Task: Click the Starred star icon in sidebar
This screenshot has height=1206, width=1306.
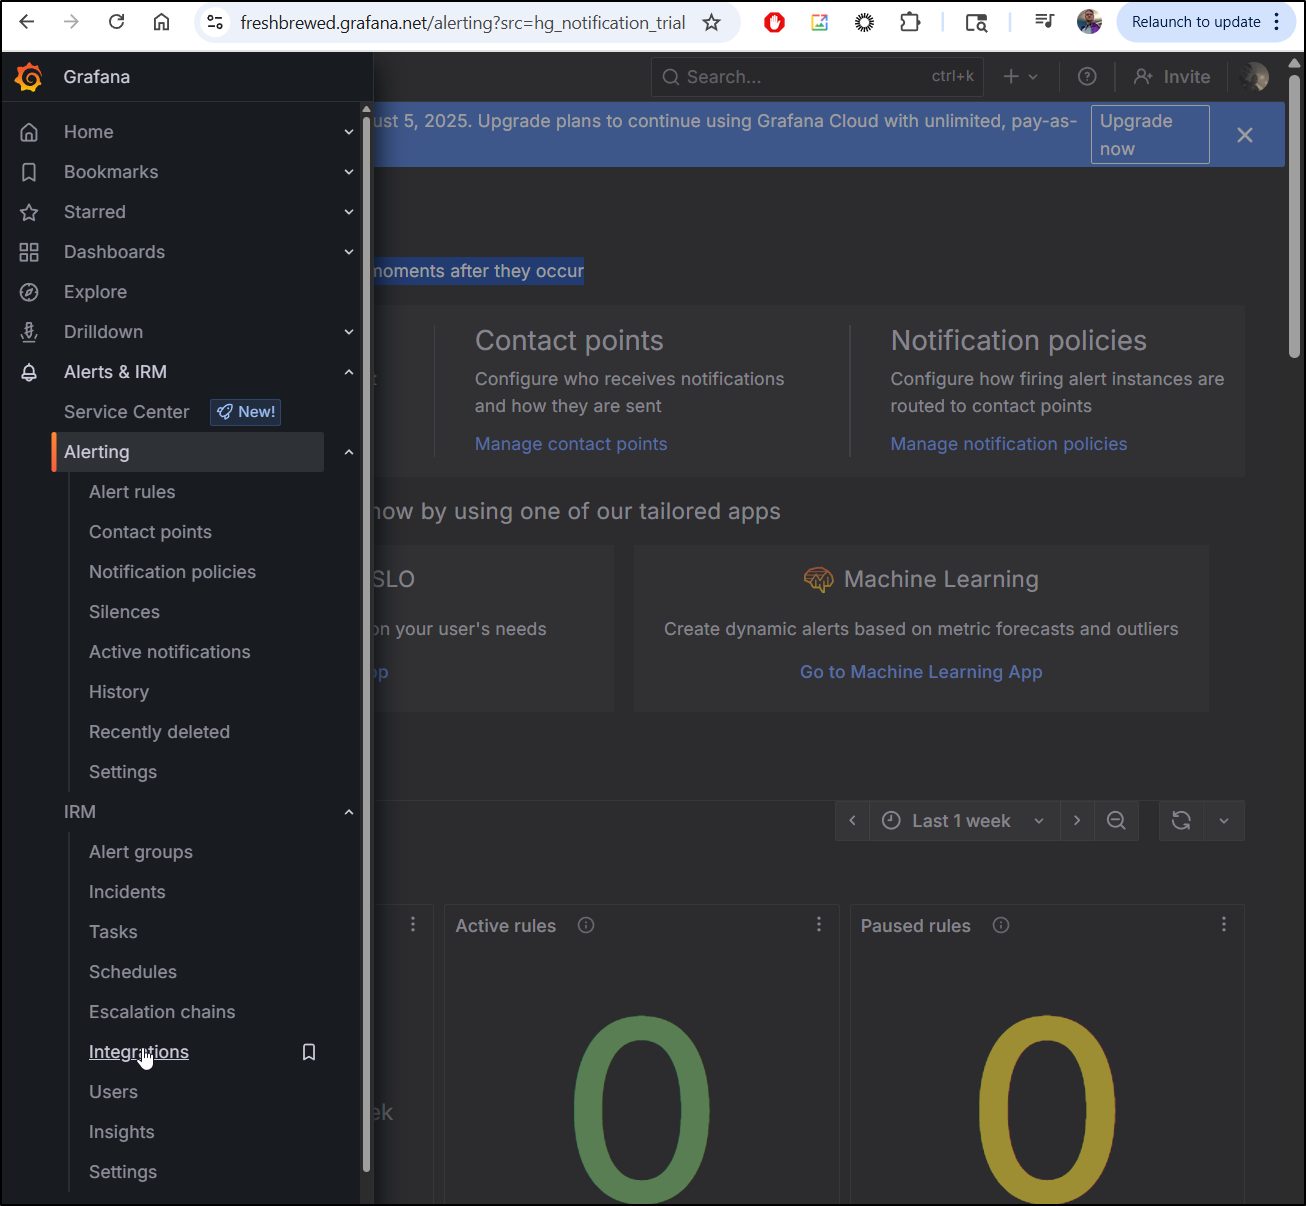Action: (29, 212)
